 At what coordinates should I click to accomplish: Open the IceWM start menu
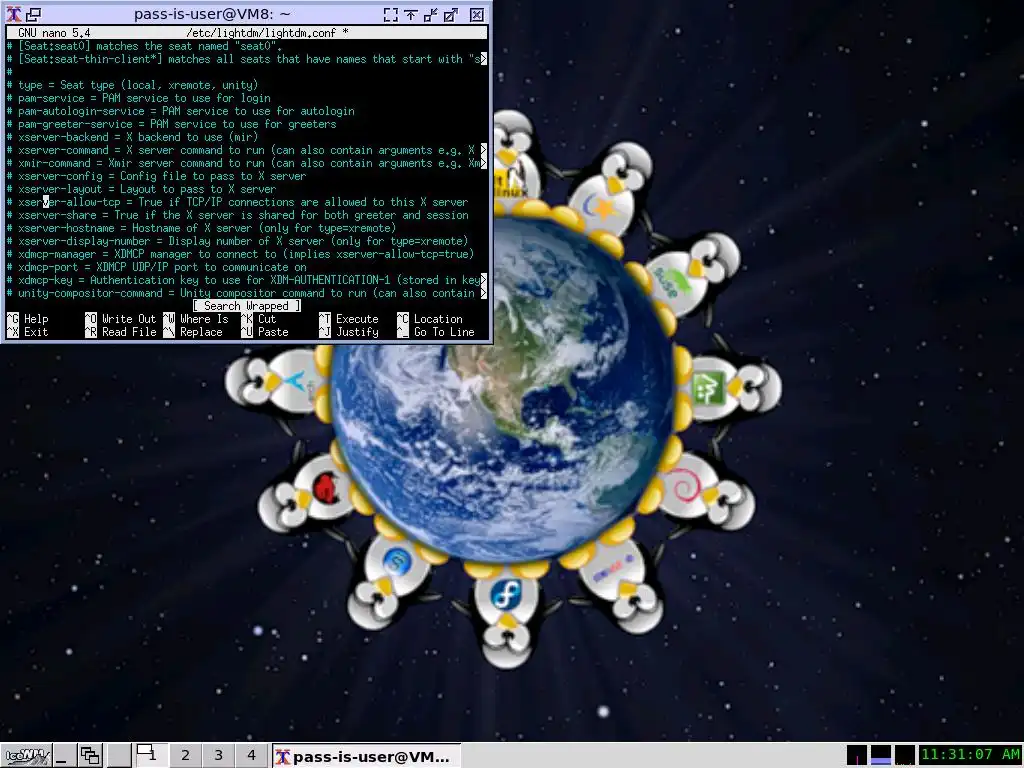[26, 756]
